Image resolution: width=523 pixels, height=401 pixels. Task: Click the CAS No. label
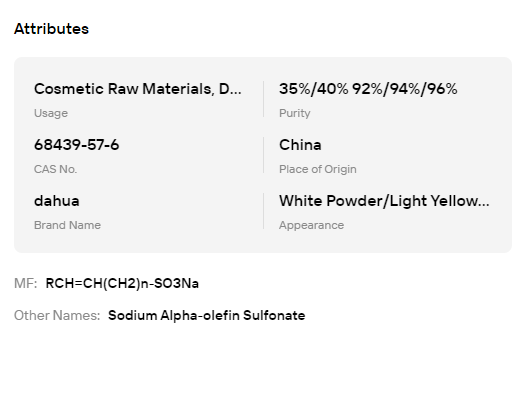click(55, 169)
